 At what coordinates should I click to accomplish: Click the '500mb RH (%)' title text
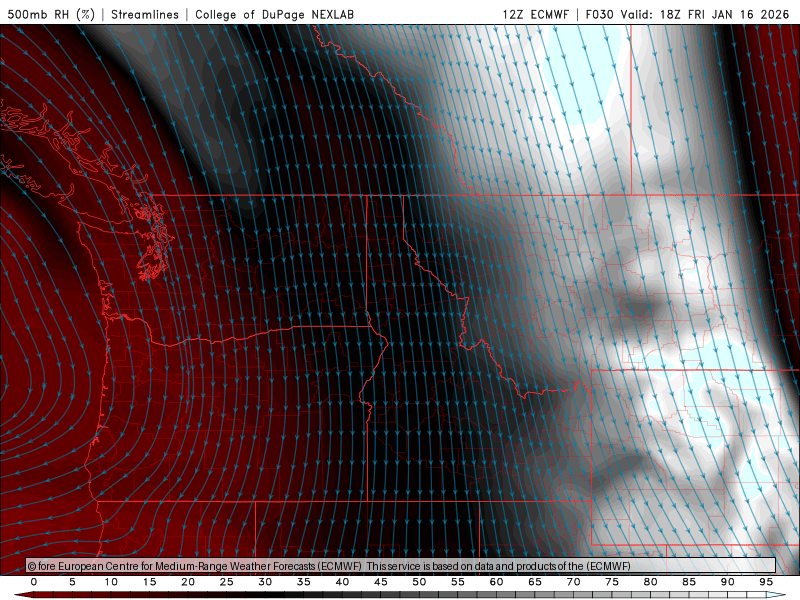pos(52,14)
